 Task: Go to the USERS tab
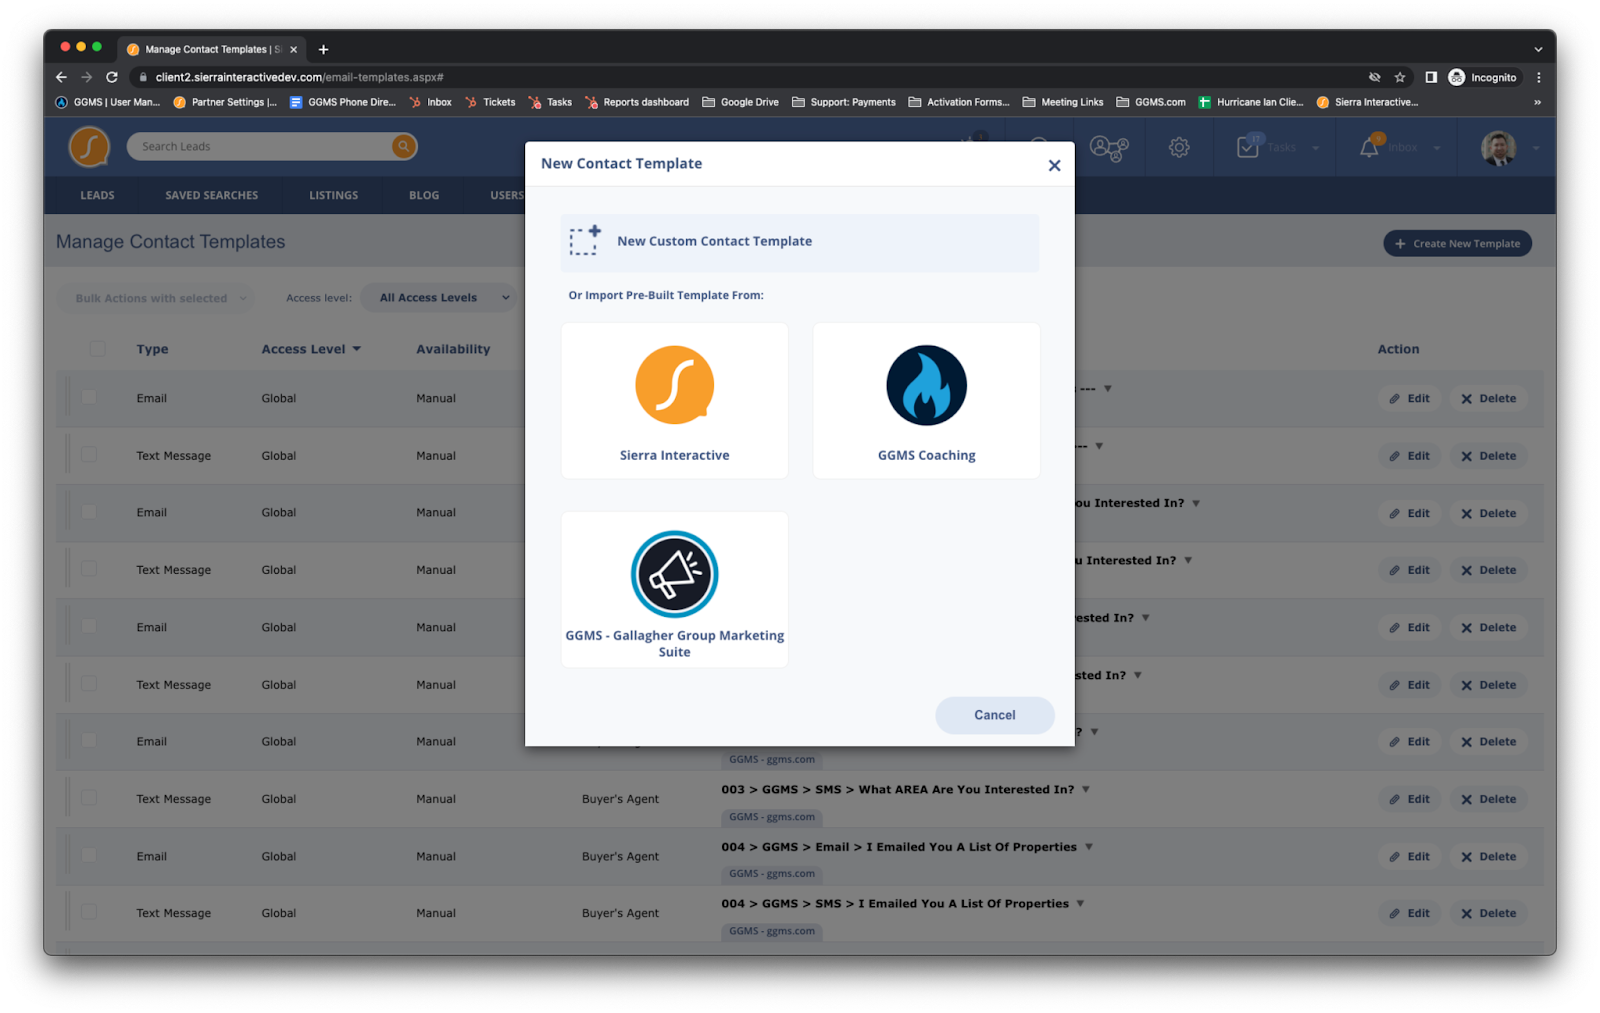coord(506,195)
